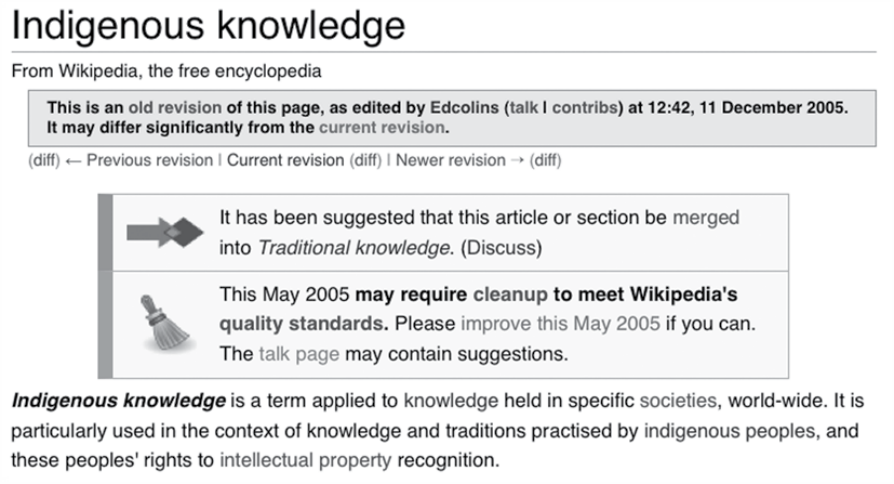
Task: Follow the 'indigenous peoples' link
Action: (x=730, y=431)
